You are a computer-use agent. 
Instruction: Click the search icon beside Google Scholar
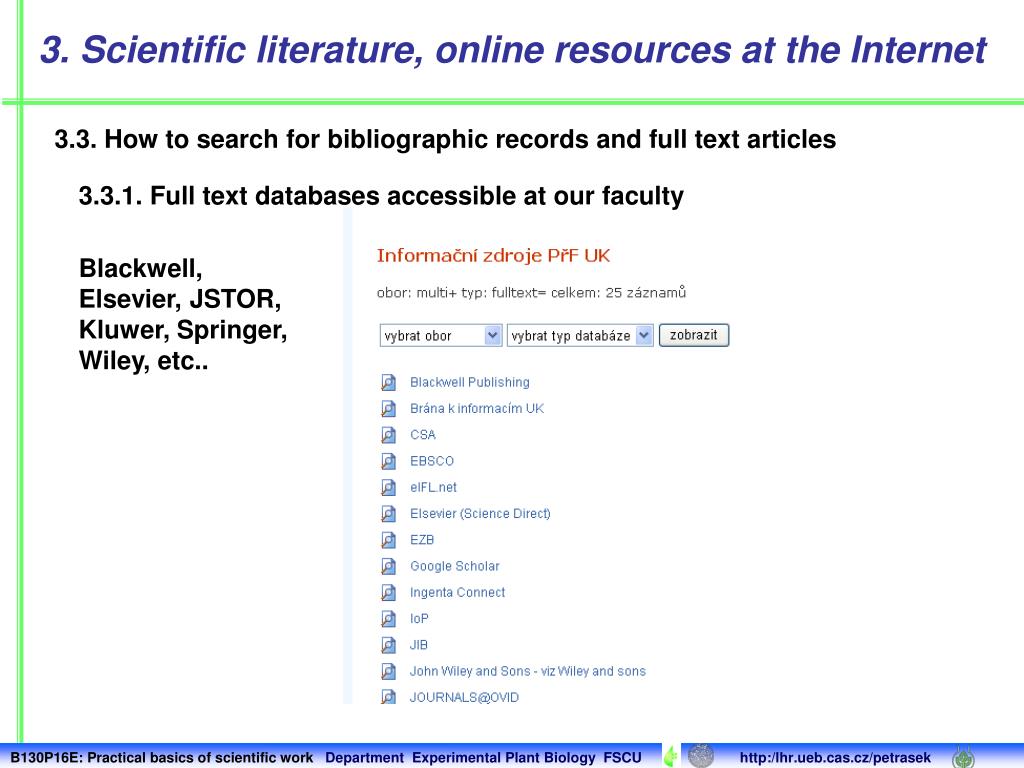[x=389, y=566]
